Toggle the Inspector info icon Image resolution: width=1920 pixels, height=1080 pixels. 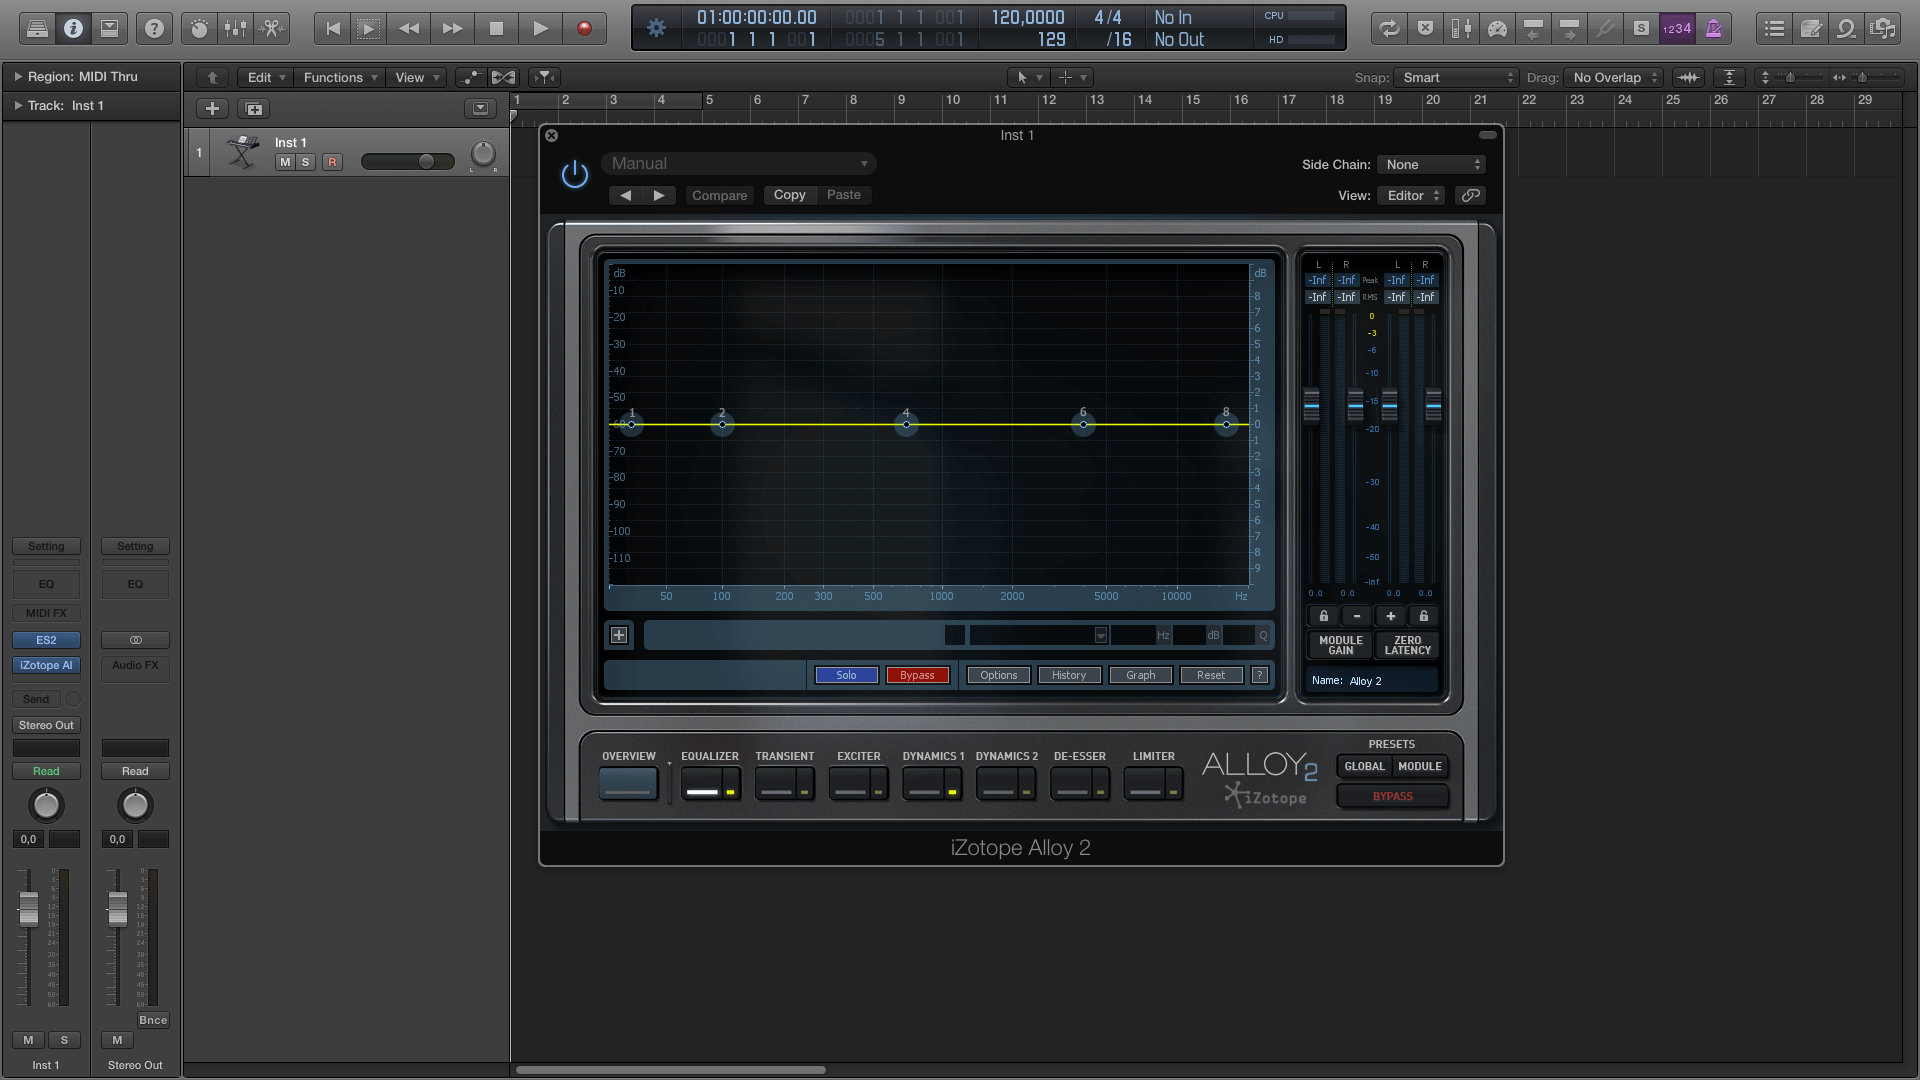[x=73, y=29]
